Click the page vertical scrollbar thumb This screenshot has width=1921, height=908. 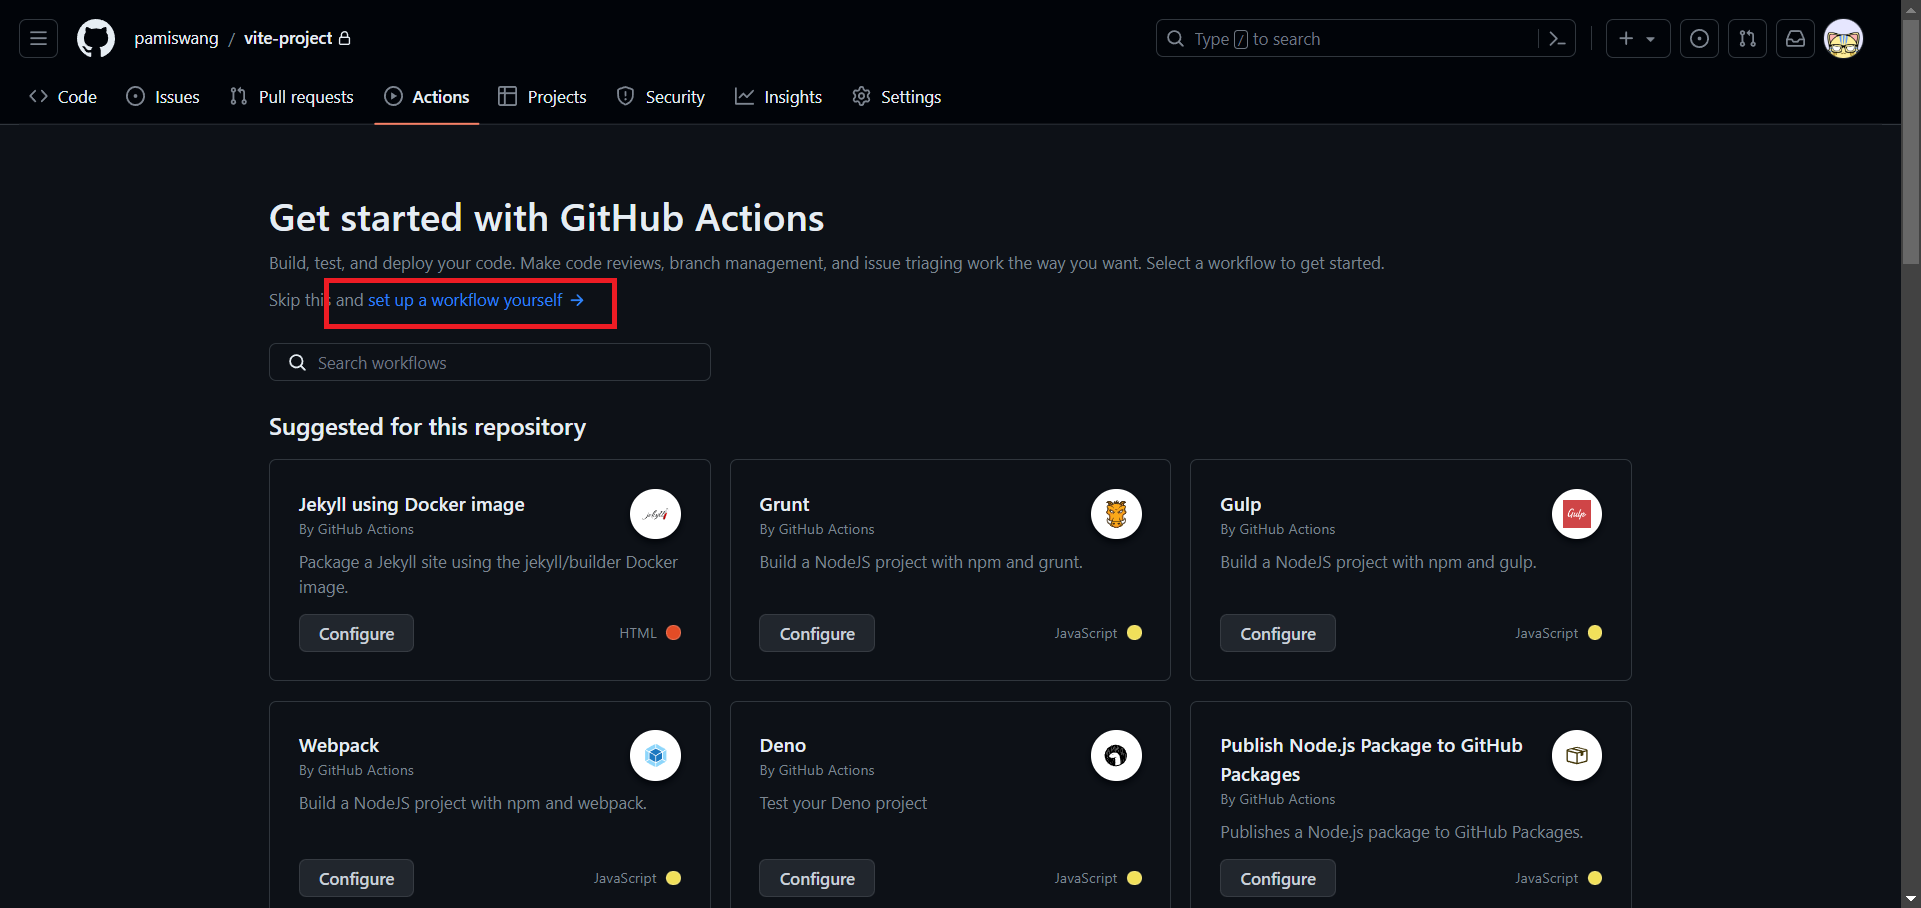tap(1911, 140)
